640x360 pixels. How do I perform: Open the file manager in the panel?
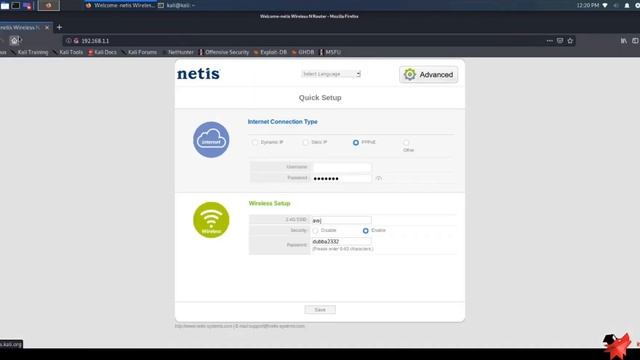(x=5, y=5)
